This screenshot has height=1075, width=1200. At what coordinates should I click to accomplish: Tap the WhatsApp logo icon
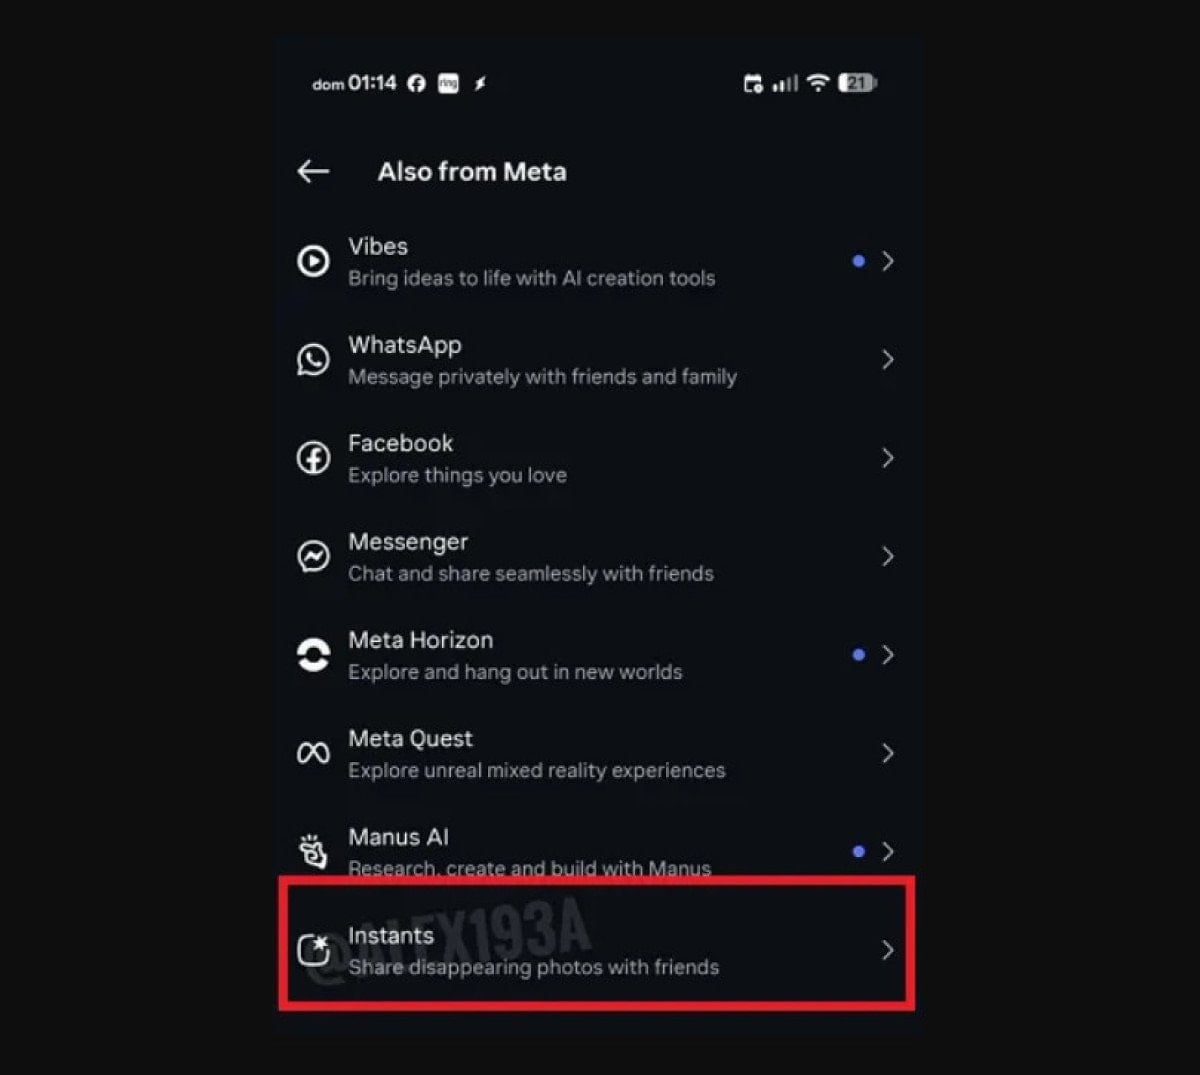pos(313,359)
